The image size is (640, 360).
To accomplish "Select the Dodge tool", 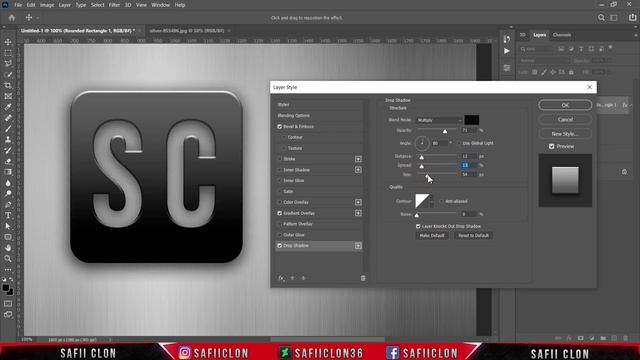I will (x=8, y=194).
